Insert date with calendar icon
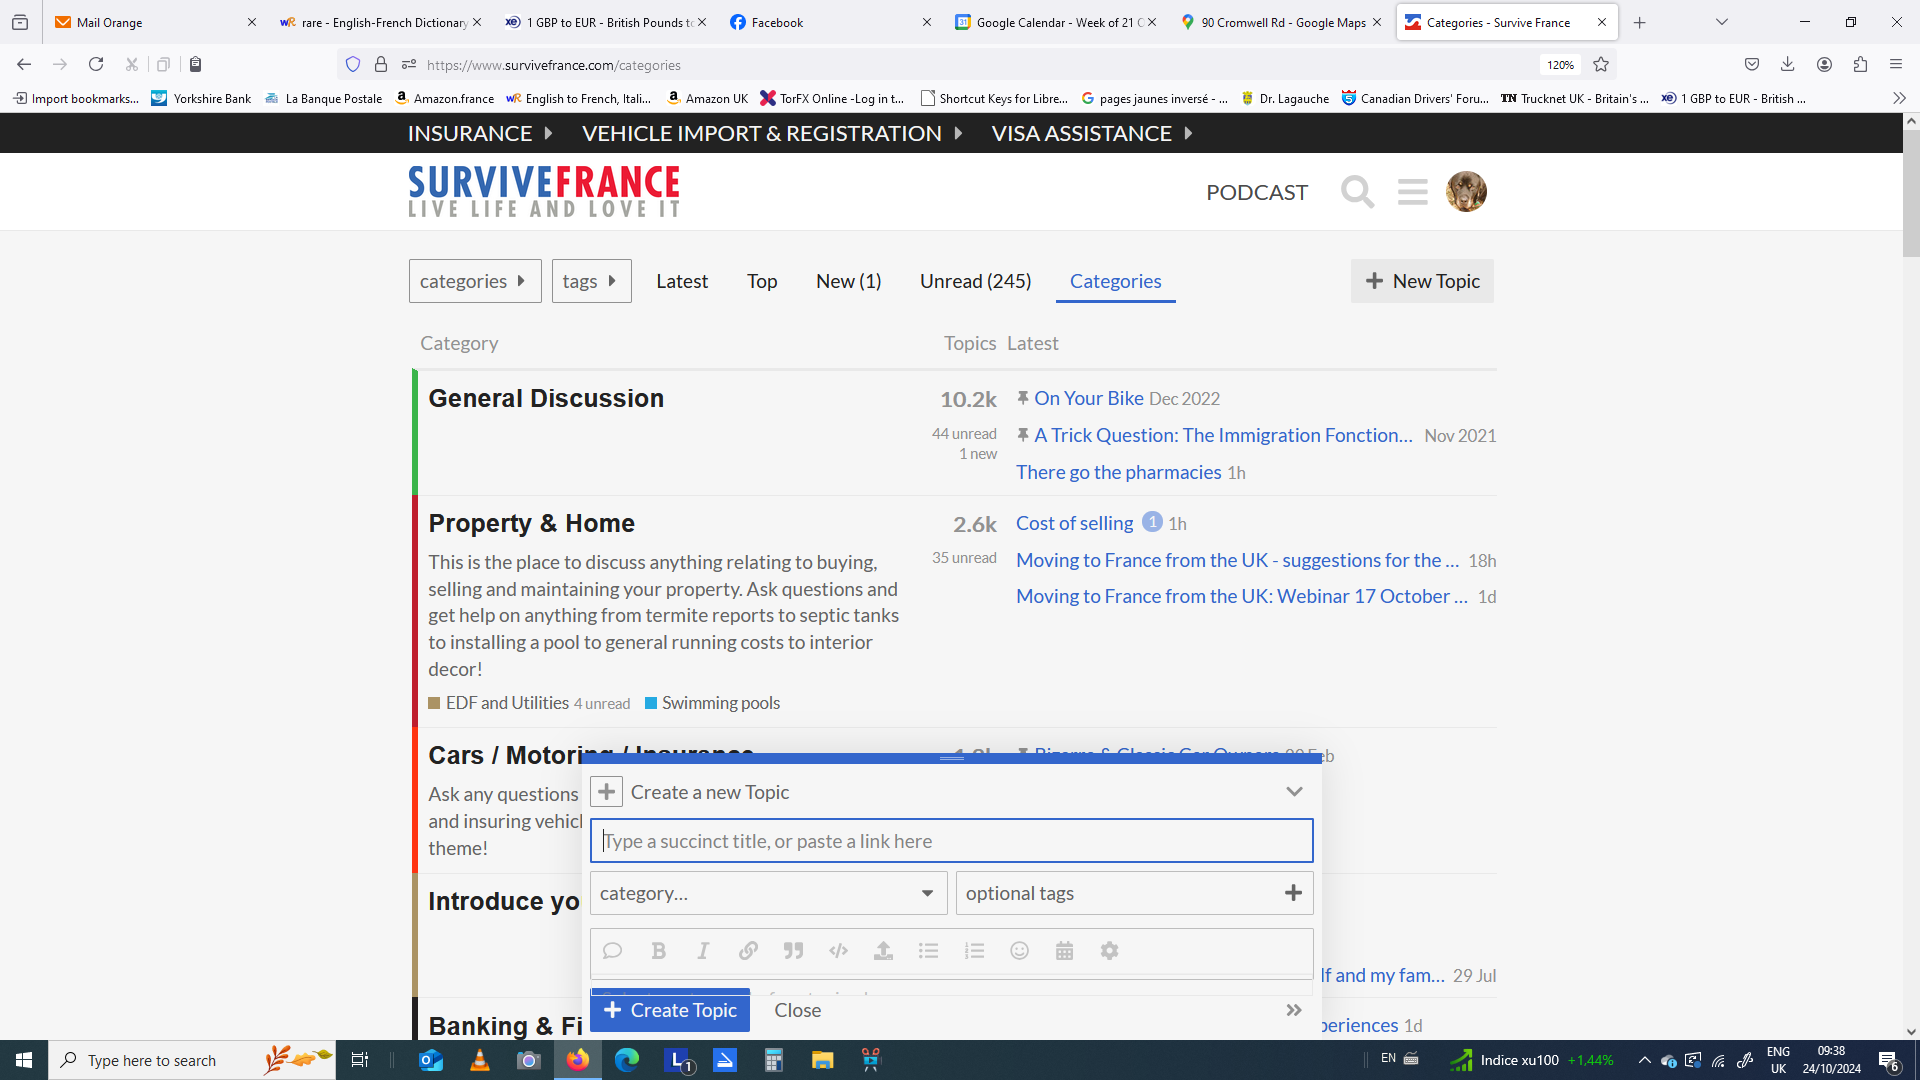 click(x=1064, y=951)
